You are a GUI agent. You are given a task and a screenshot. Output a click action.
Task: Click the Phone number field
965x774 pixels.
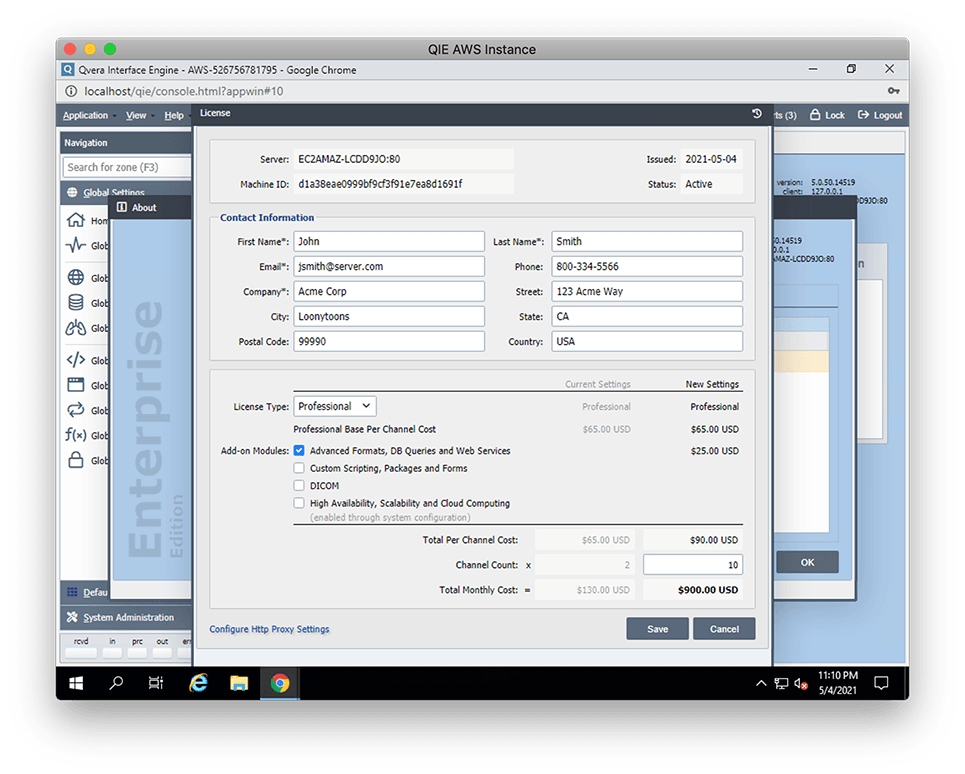pos(647,266)
